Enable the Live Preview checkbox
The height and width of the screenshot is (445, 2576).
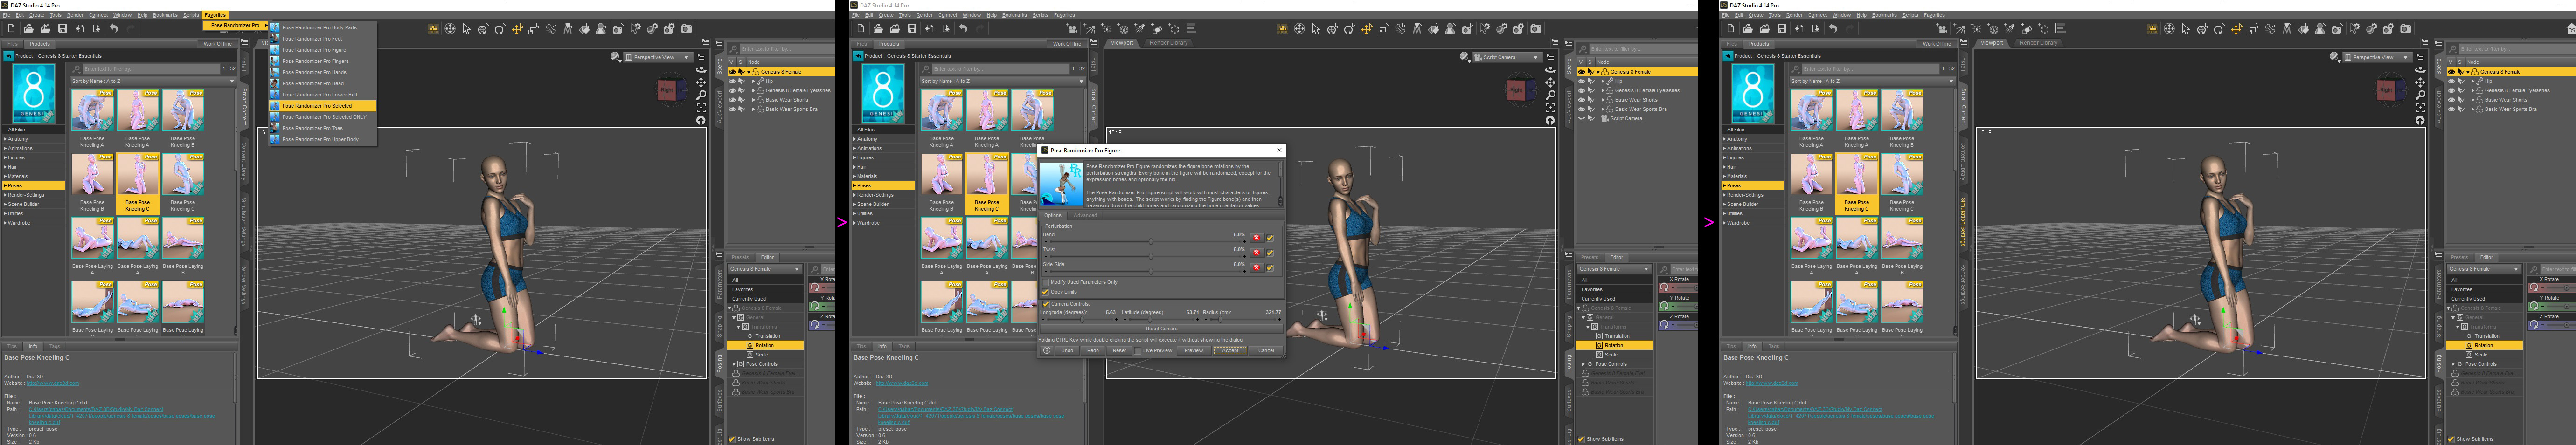1138,350
